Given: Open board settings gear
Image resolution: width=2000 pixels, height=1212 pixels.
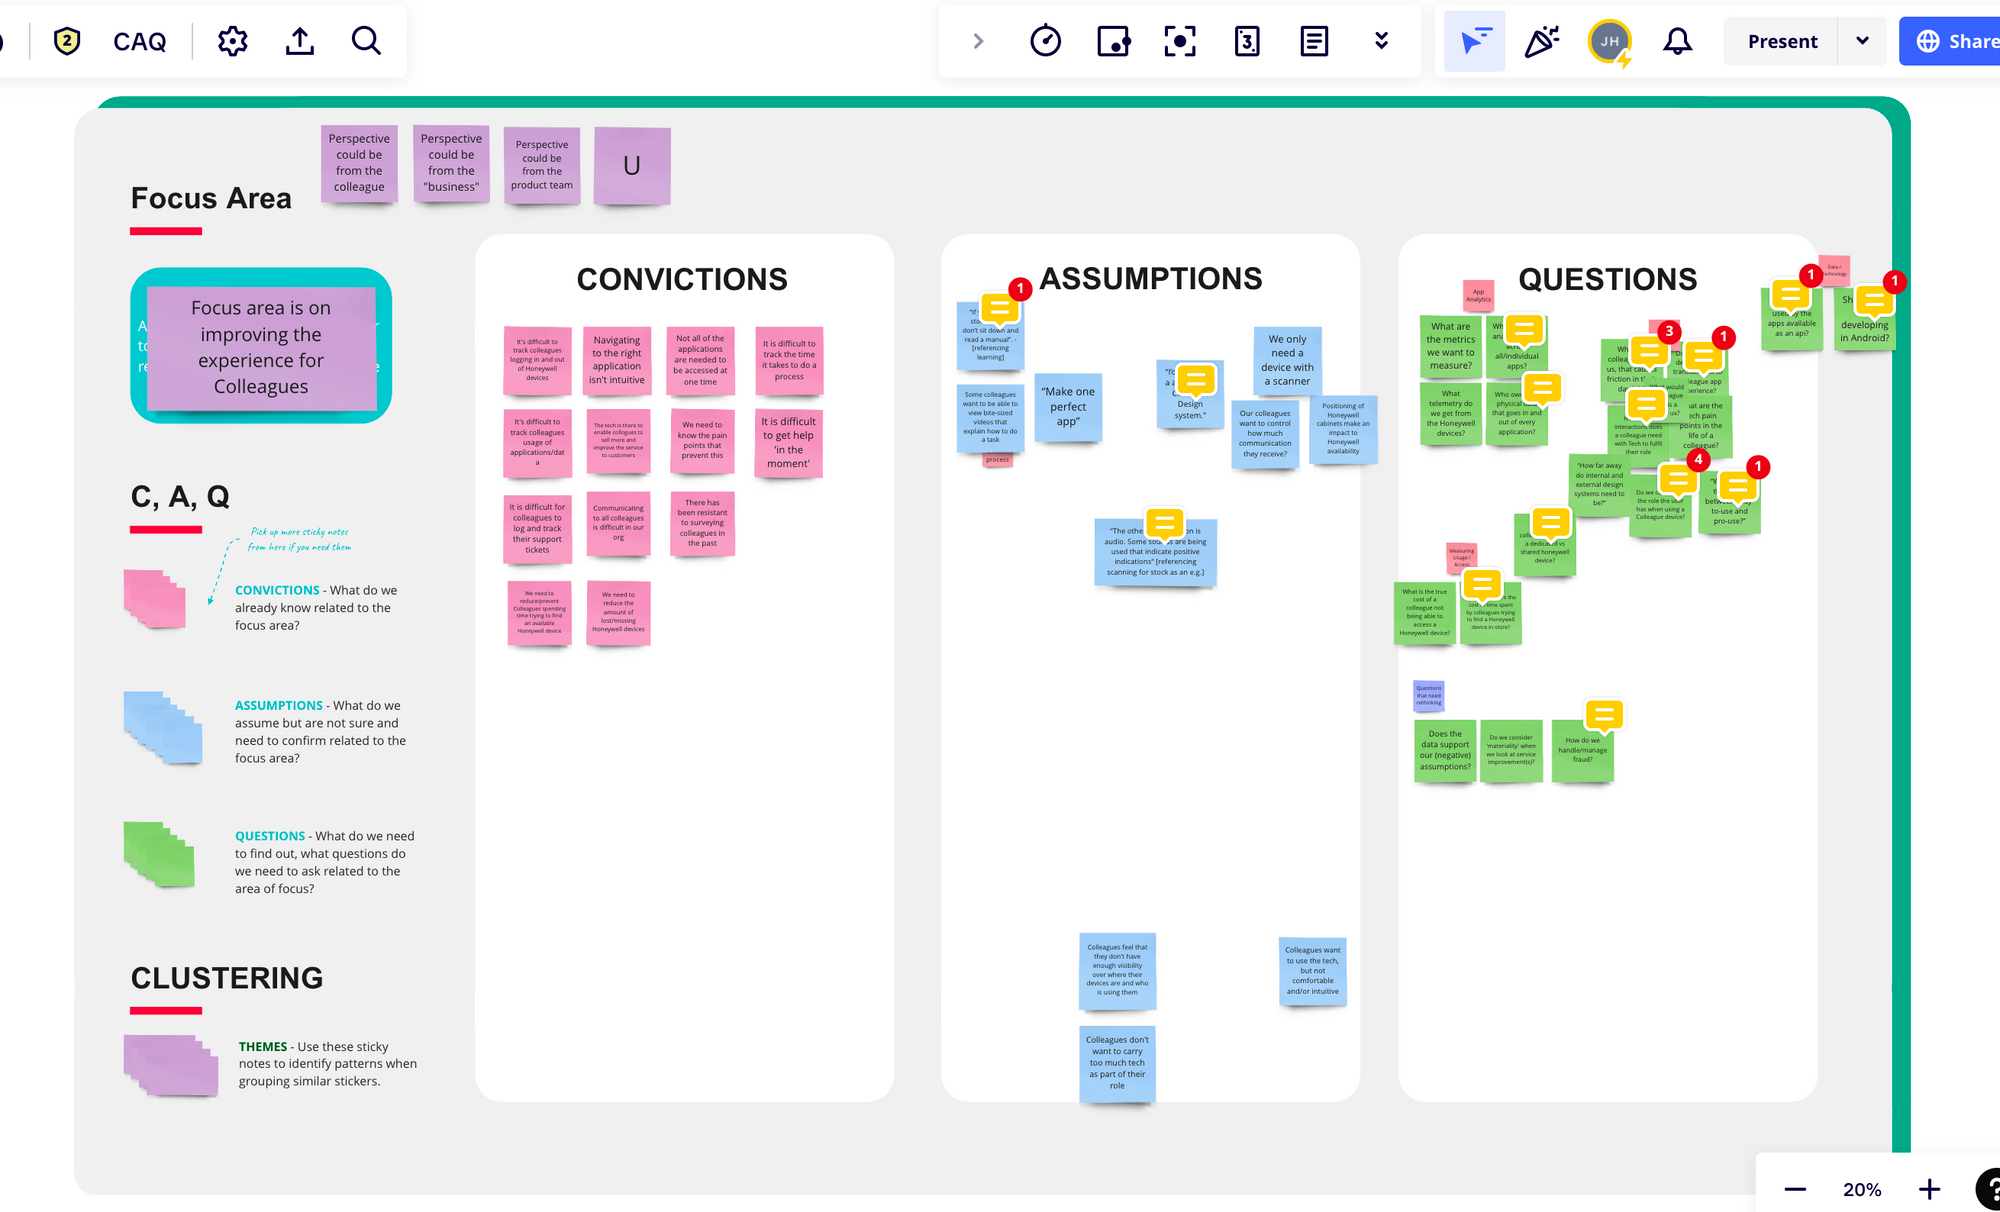Looking at the screenshot, I should coord(232,41).
